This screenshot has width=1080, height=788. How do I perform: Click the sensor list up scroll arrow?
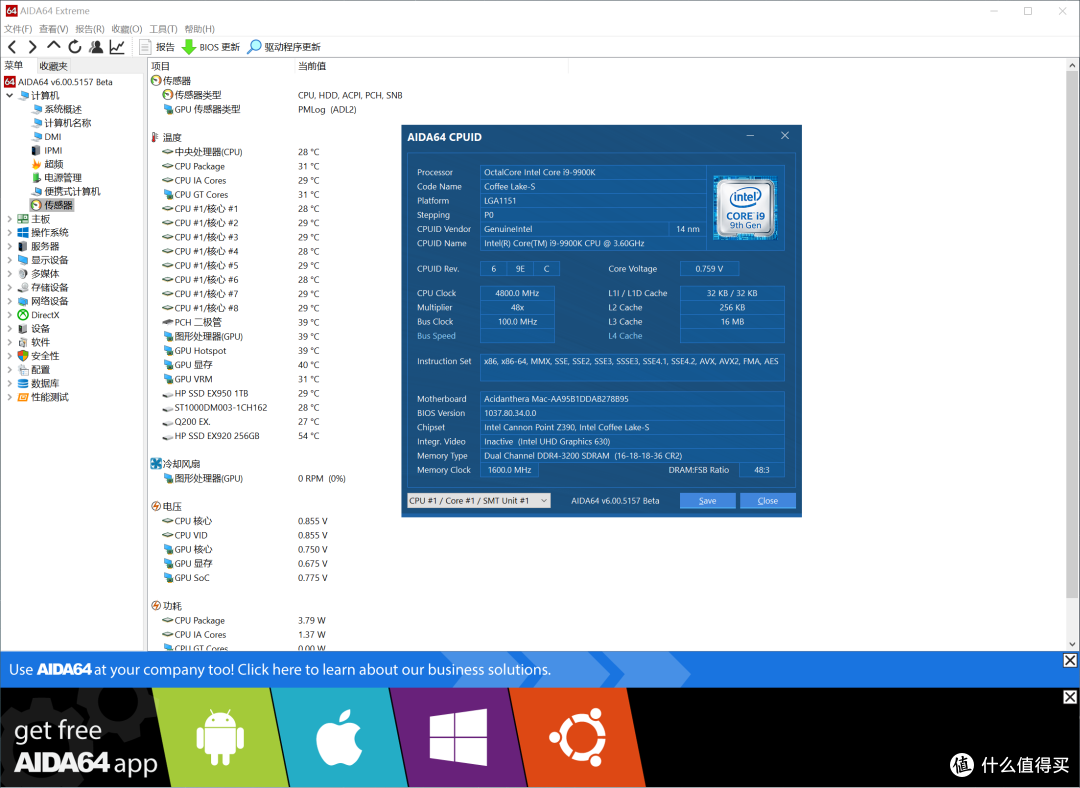click(1072, 65)
